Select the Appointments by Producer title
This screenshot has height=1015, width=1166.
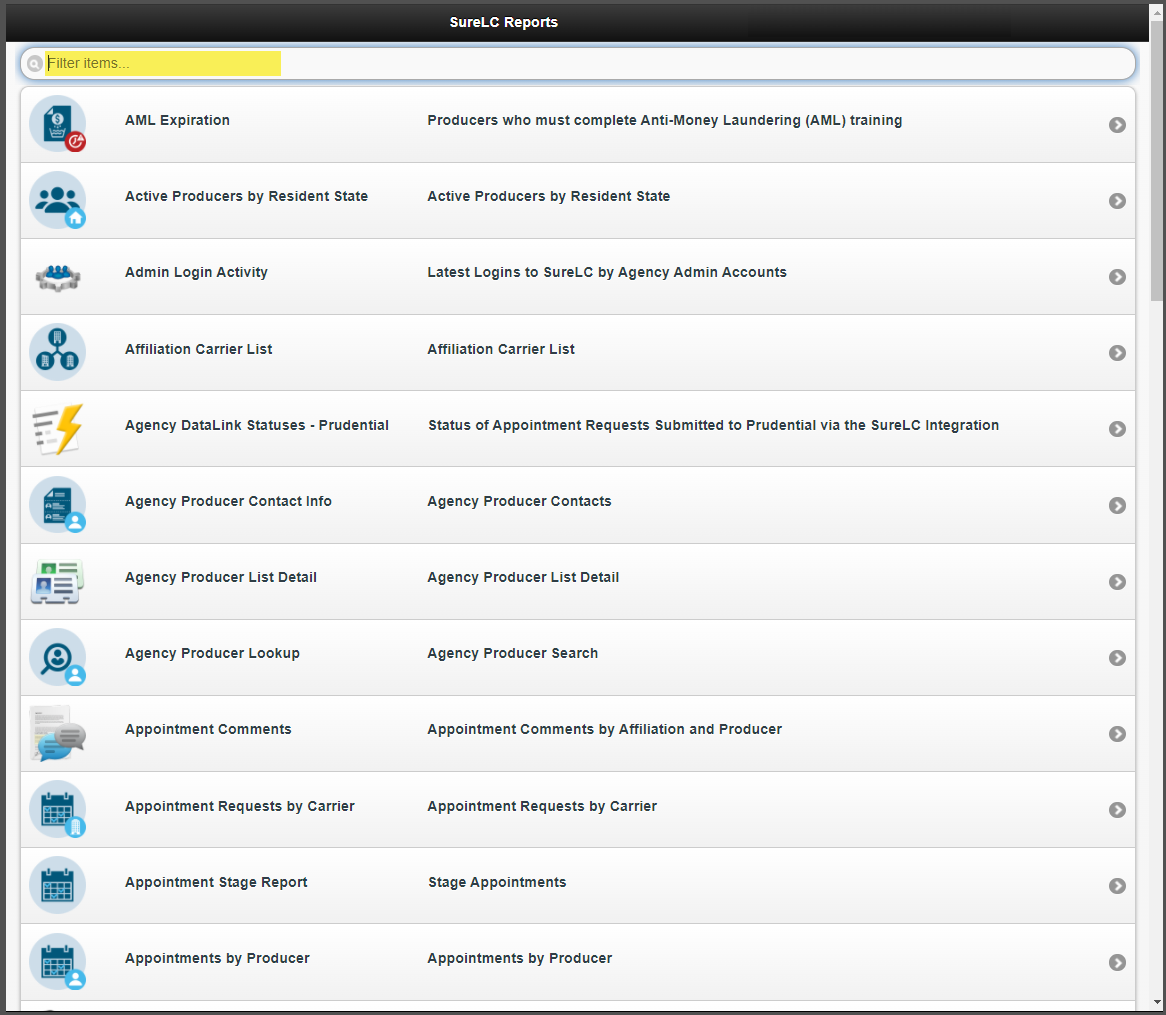point(217,958)
